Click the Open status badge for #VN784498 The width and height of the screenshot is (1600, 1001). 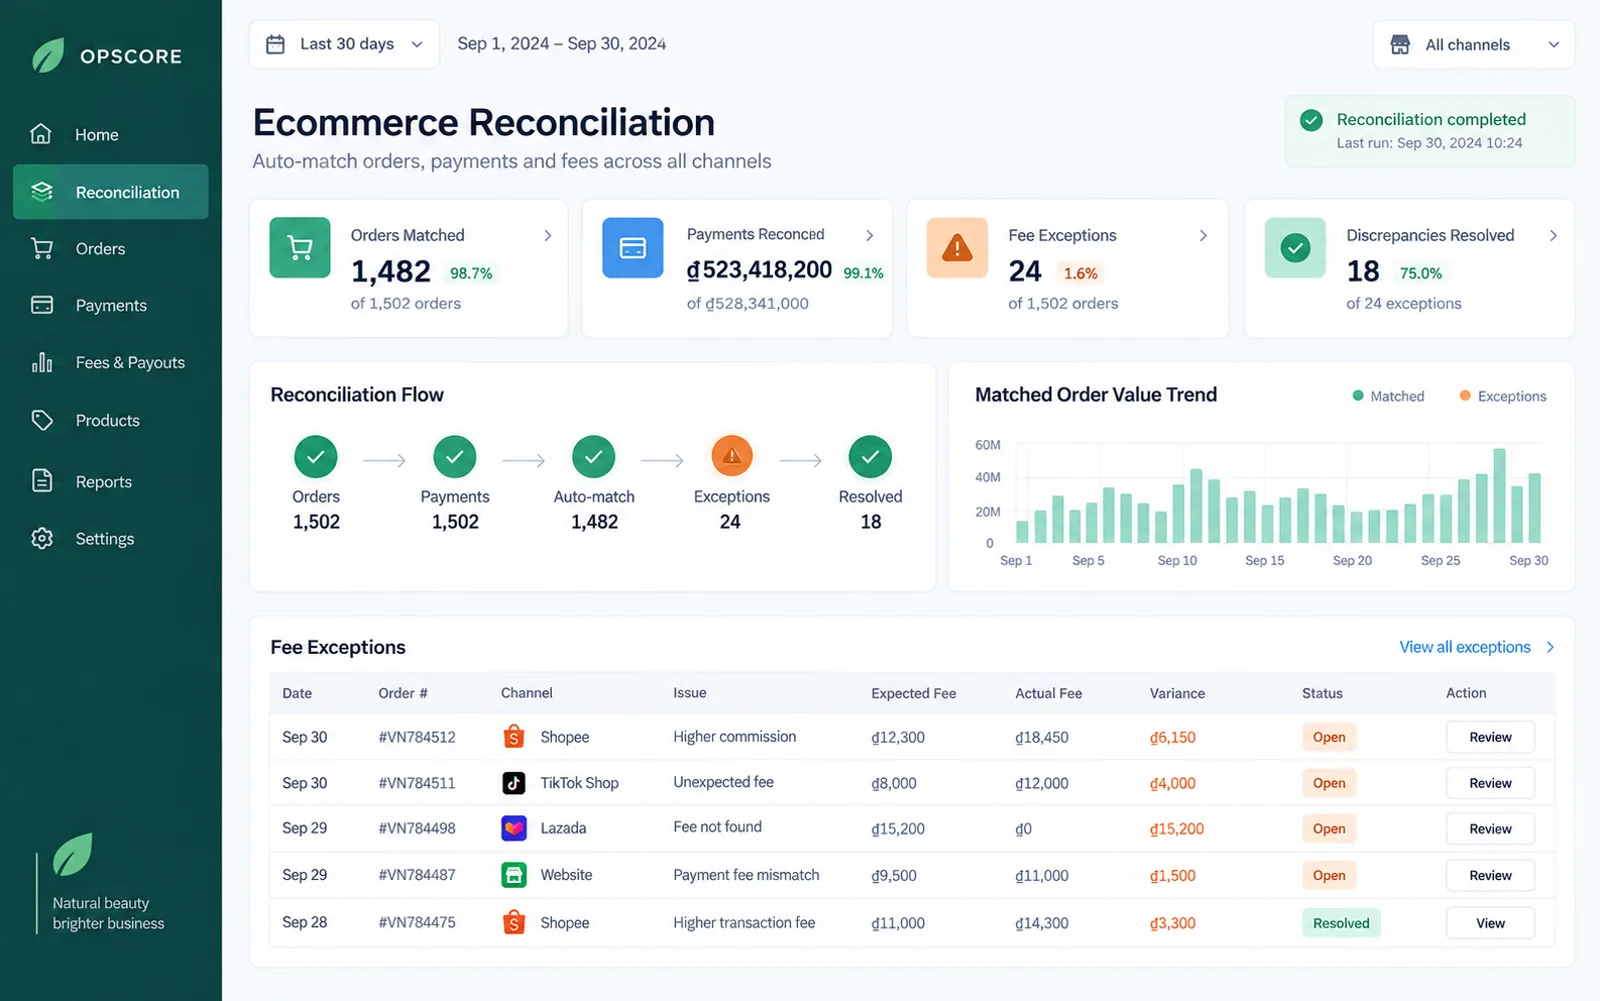point(1329,828)
